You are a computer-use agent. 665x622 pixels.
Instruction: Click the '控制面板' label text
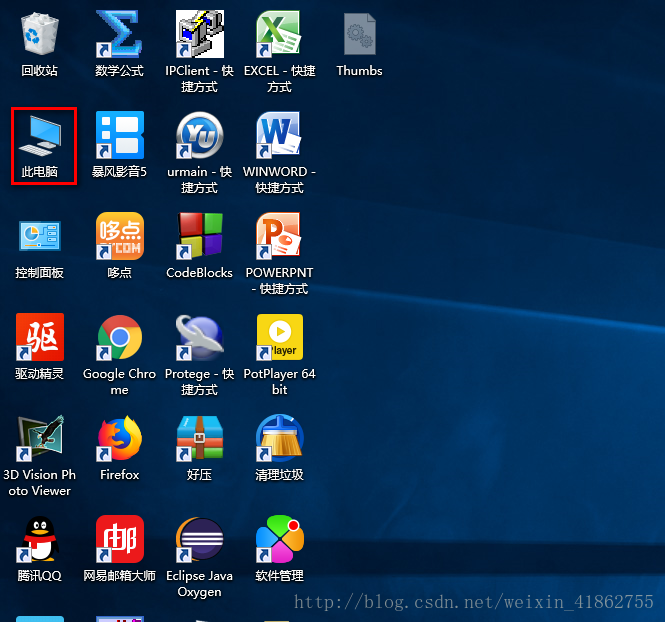pyautogui.click(x=39, y=273)
